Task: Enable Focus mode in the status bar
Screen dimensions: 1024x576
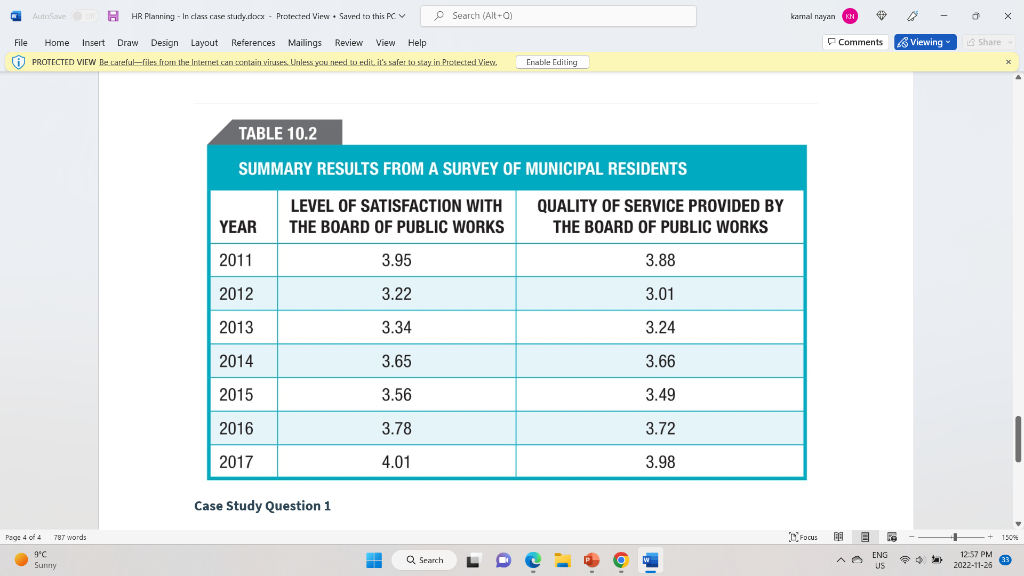Action: 803,537
